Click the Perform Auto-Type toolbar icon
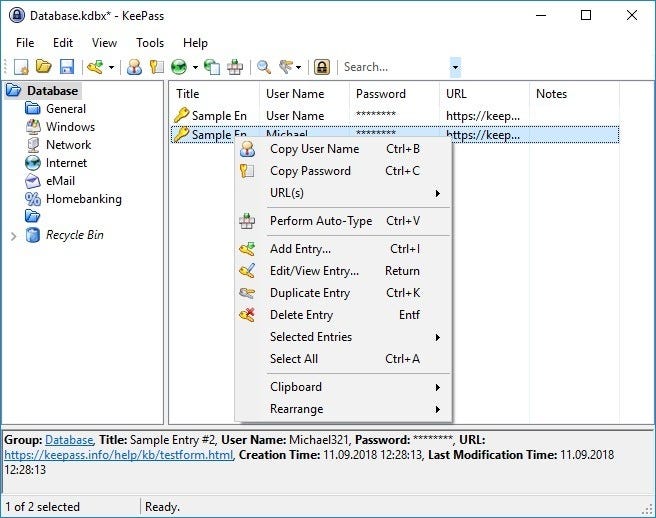Screen dimensions: 656x518 (235, 67)
